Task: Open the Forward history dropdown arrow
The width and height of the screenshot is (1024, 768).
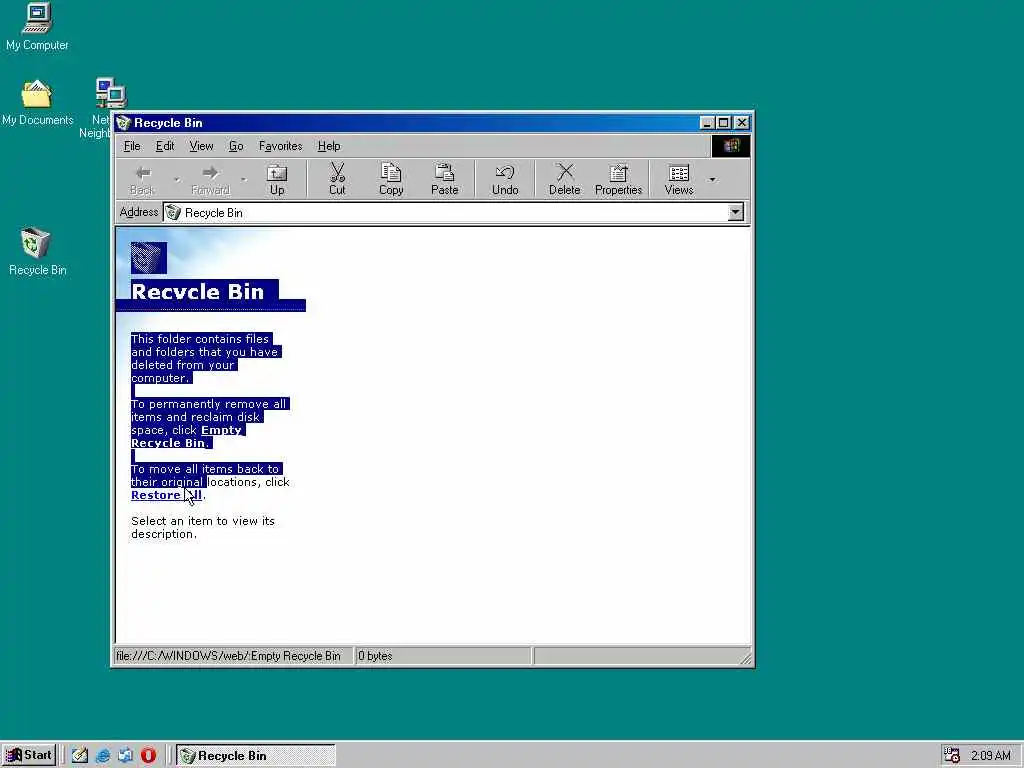Action: tap(244, 179)
